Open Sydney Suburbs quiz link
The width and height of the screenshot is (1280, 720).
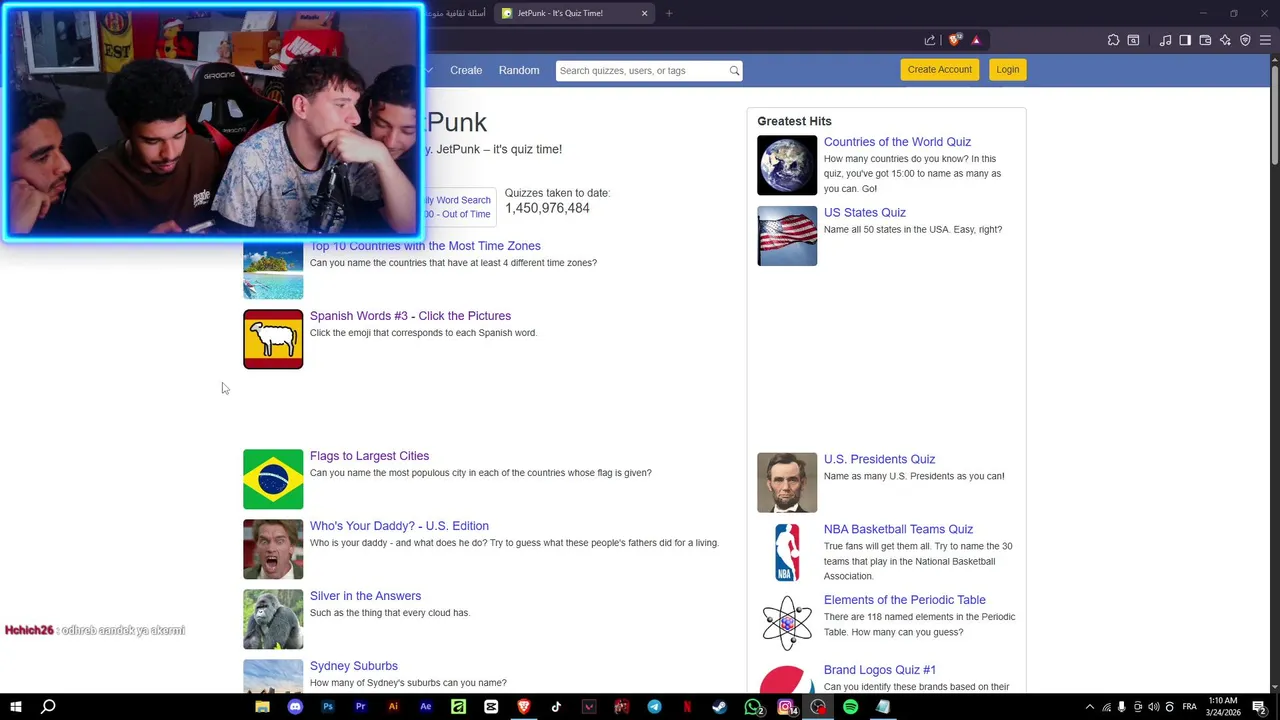354,666
